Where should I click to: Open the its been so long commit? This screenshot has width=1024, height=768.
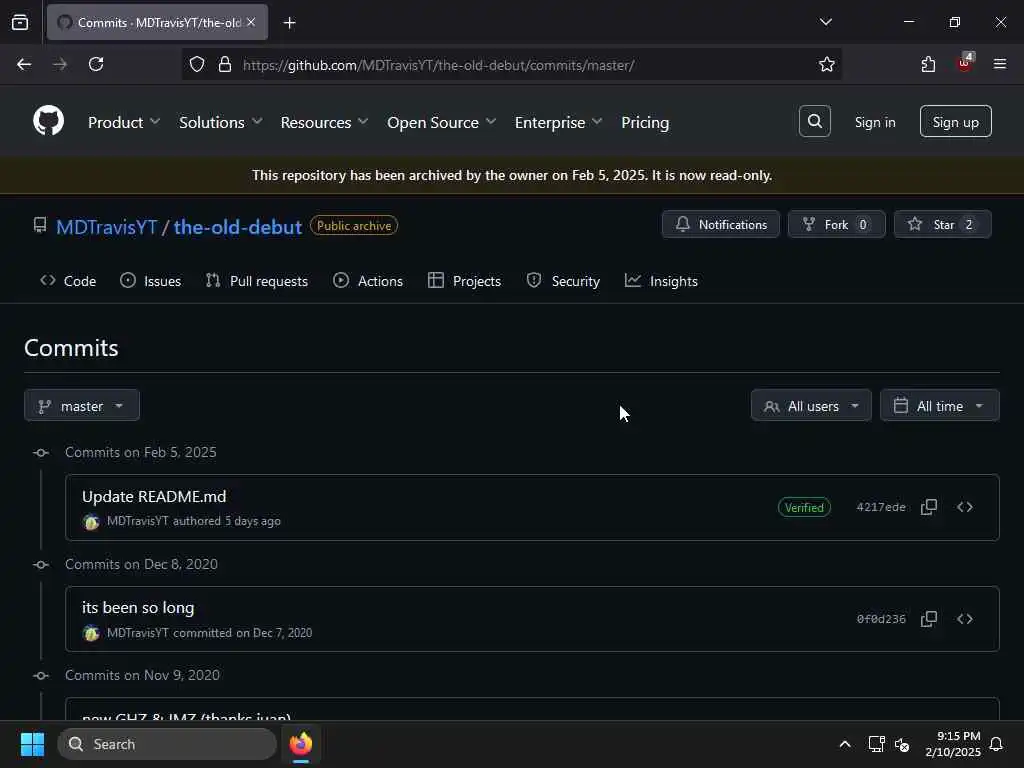coord(138,607)
